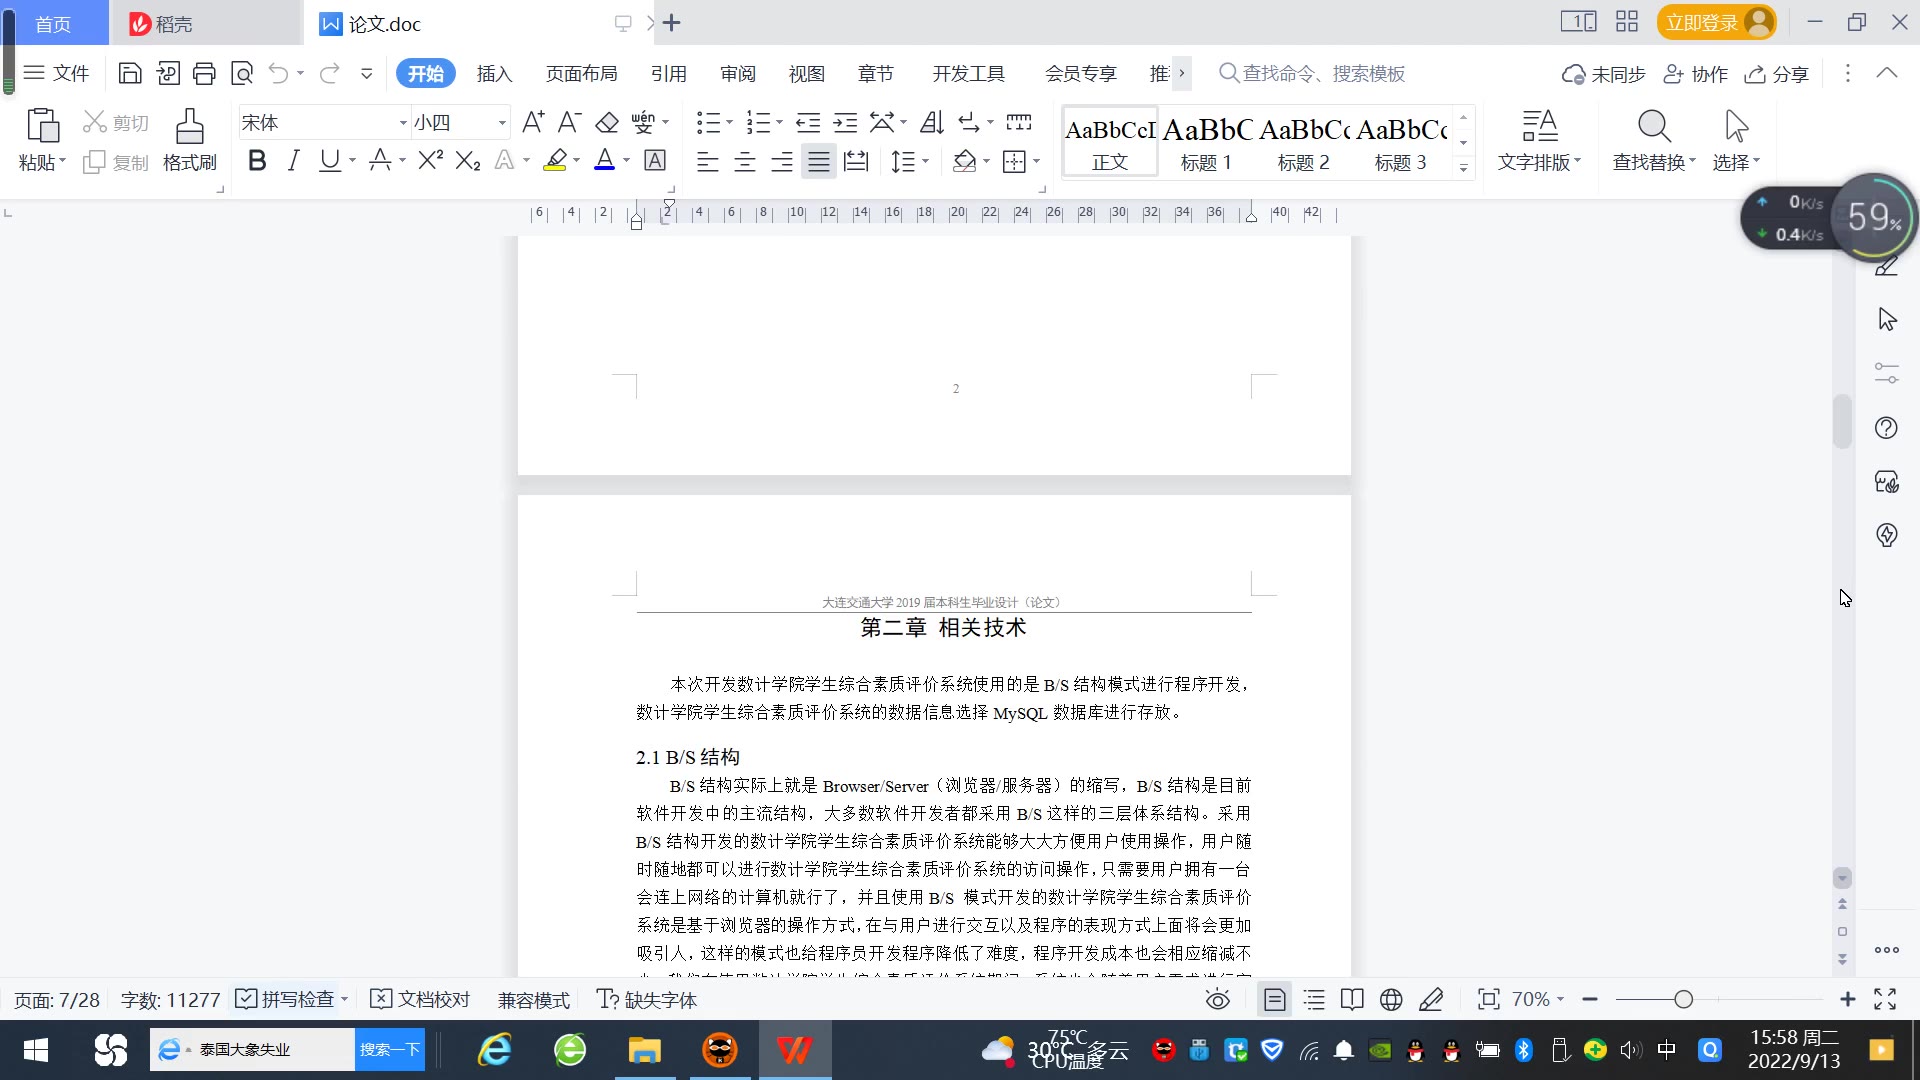Expand the font size dropdown 小四

point(502,123)
